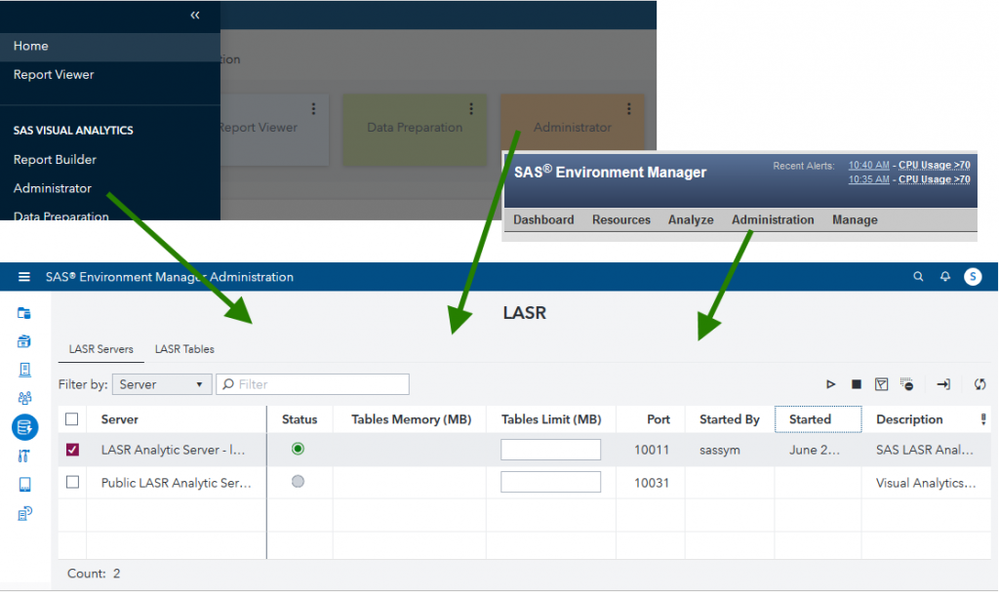Open Dashboard menu in Environment Manager
The image size is (999, 592).
pyautogui.click(x=543, y=220)
